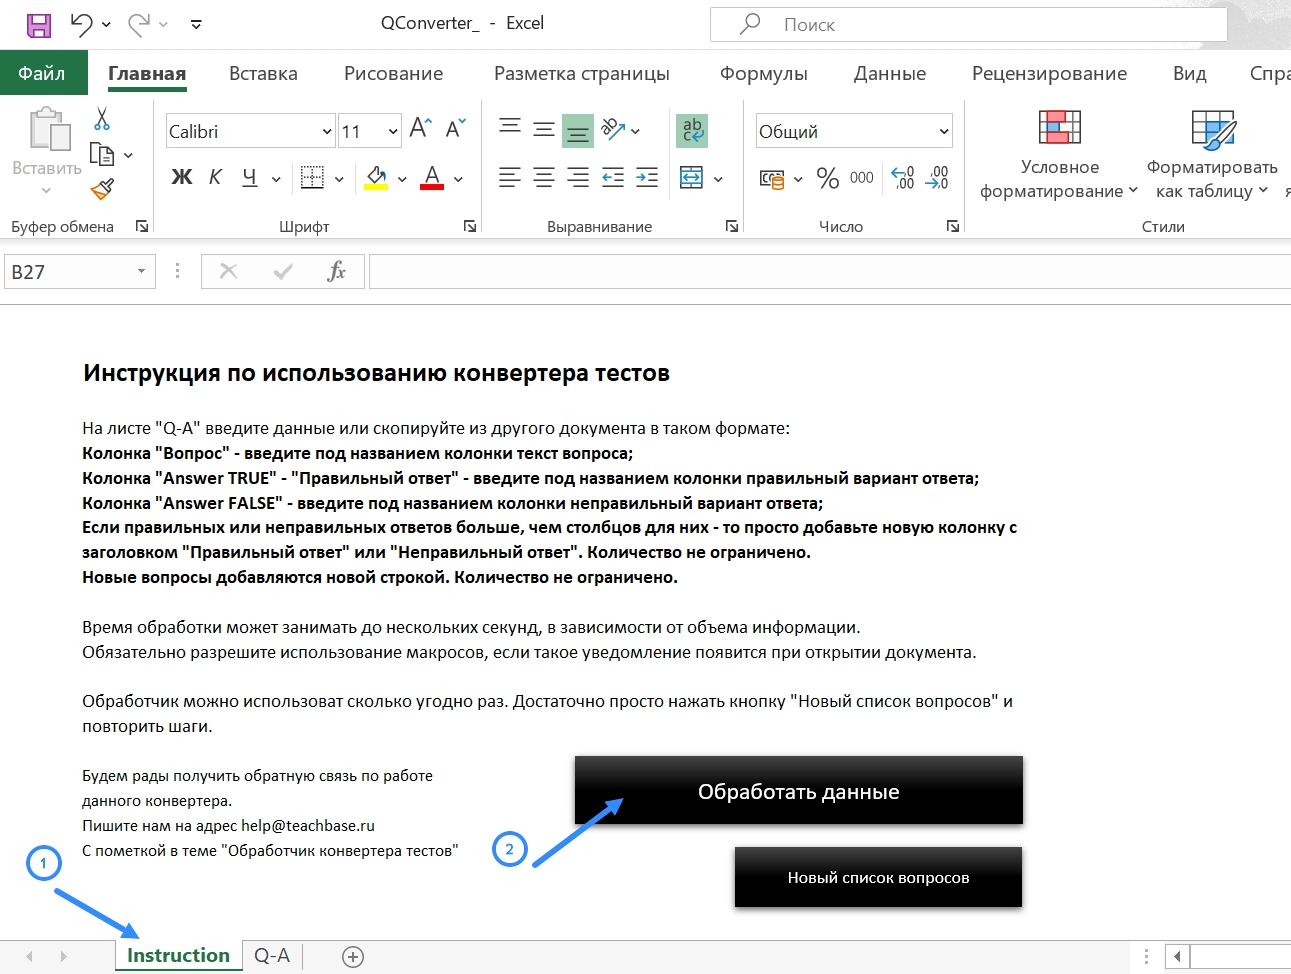Increase decimal places icon

coord(903,178)
